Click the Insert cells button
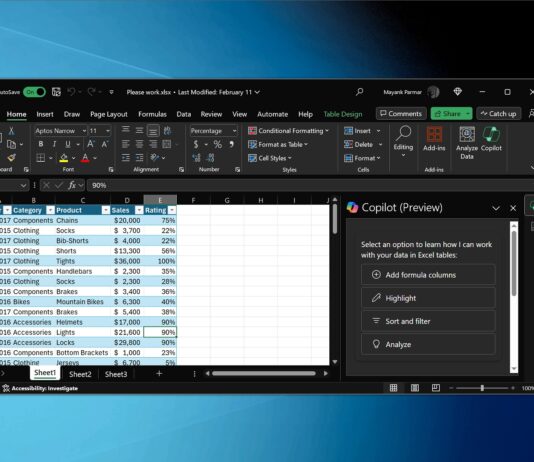The height and width of the screenshot is (462, 534). click(x=358, y=131)
